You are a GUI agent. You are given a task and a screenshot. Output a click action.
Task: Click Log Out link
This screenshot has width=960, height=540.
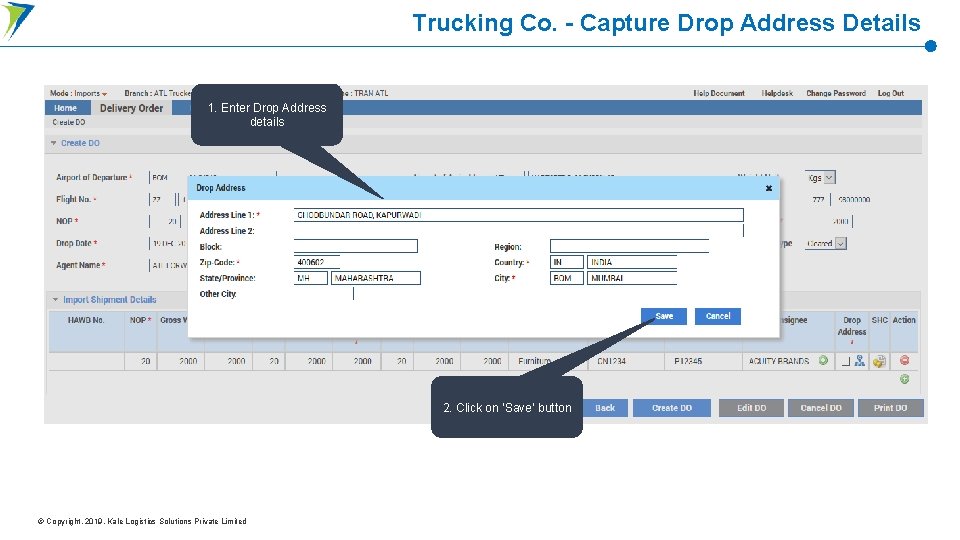(x=890, y=93)
